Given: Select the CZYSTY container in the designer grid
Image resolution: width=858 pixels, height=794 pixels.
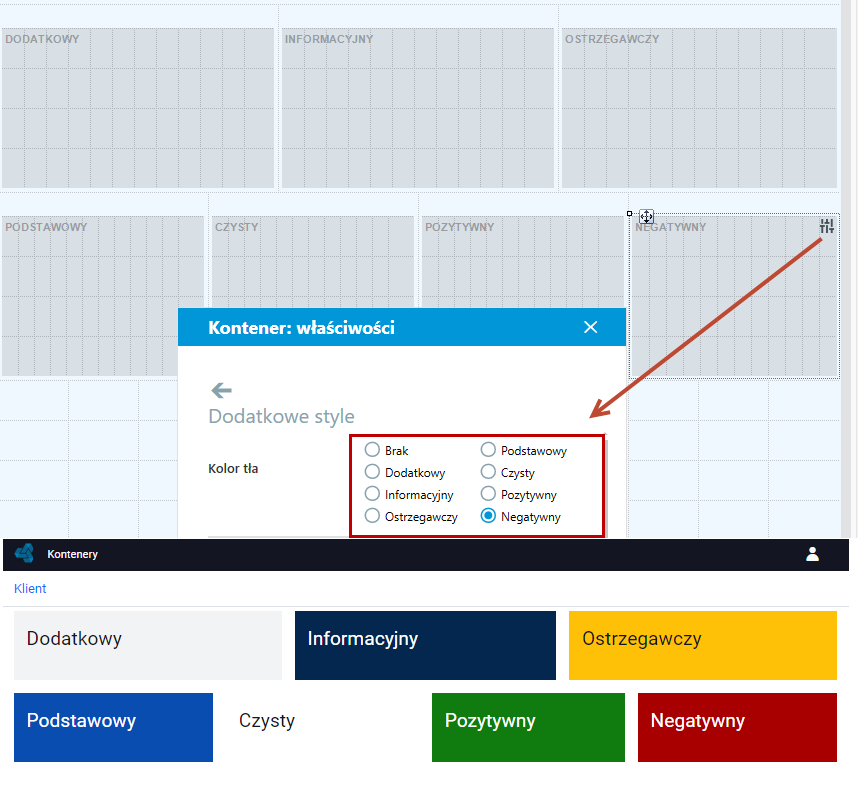Looking at the screenshot, I should (x=312, y=262).
